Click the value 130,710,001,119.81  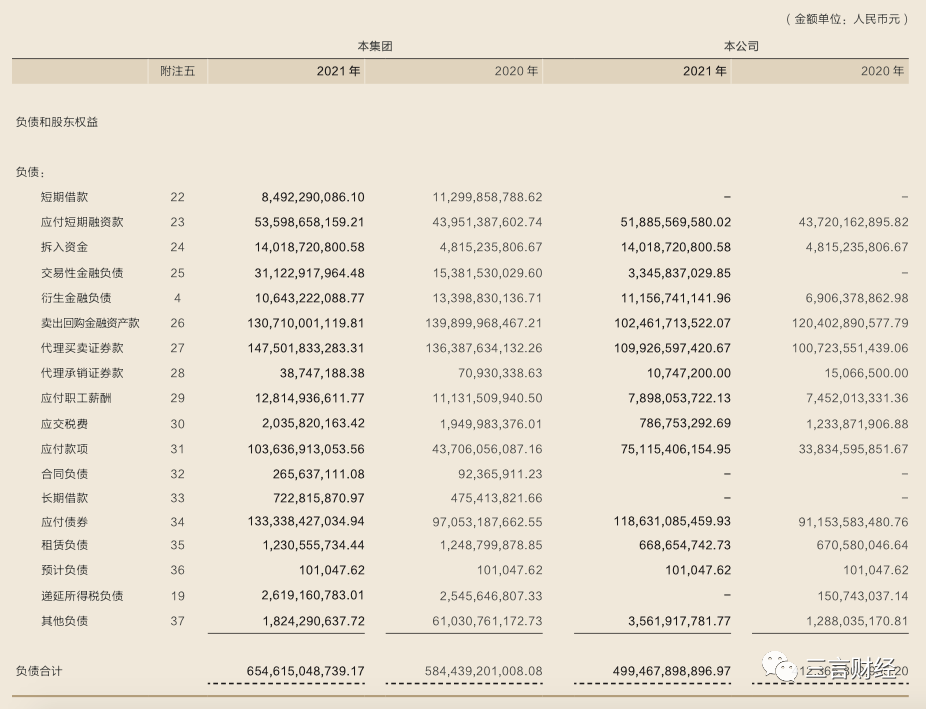[306, 323]
